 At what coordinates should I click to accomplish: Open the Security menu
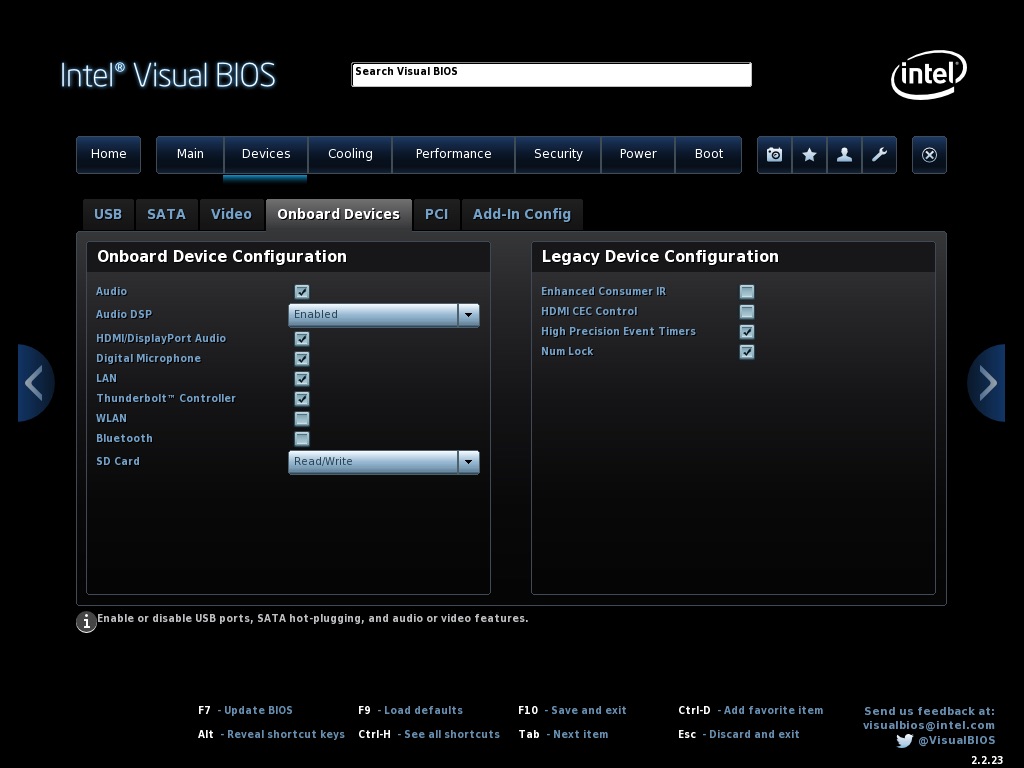point(558,155)
